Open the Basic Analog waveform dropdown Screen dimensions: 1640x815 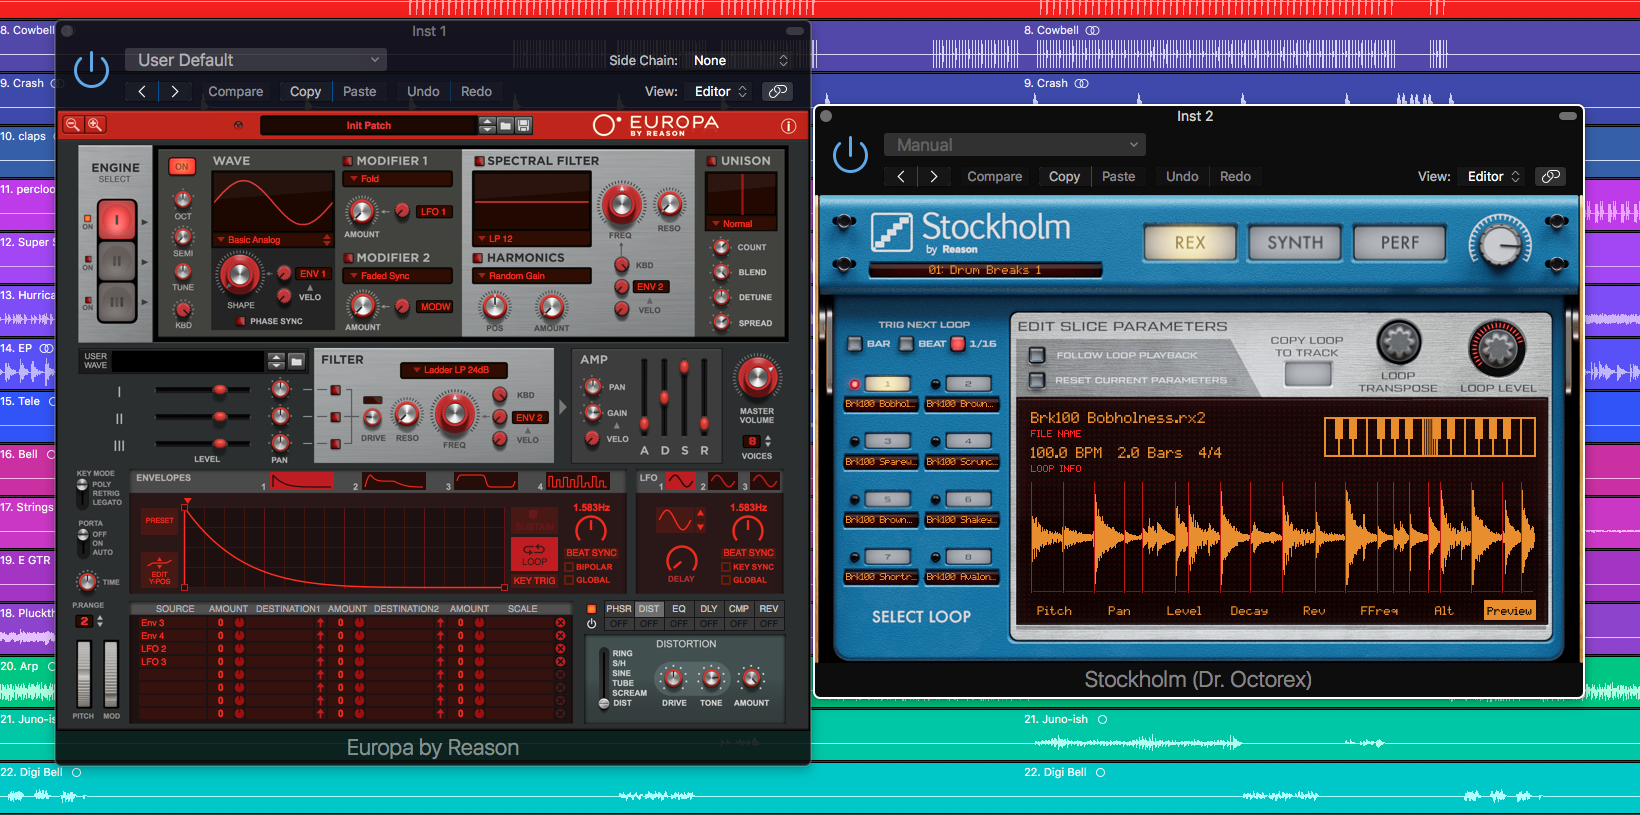click(x=273, y=240)
